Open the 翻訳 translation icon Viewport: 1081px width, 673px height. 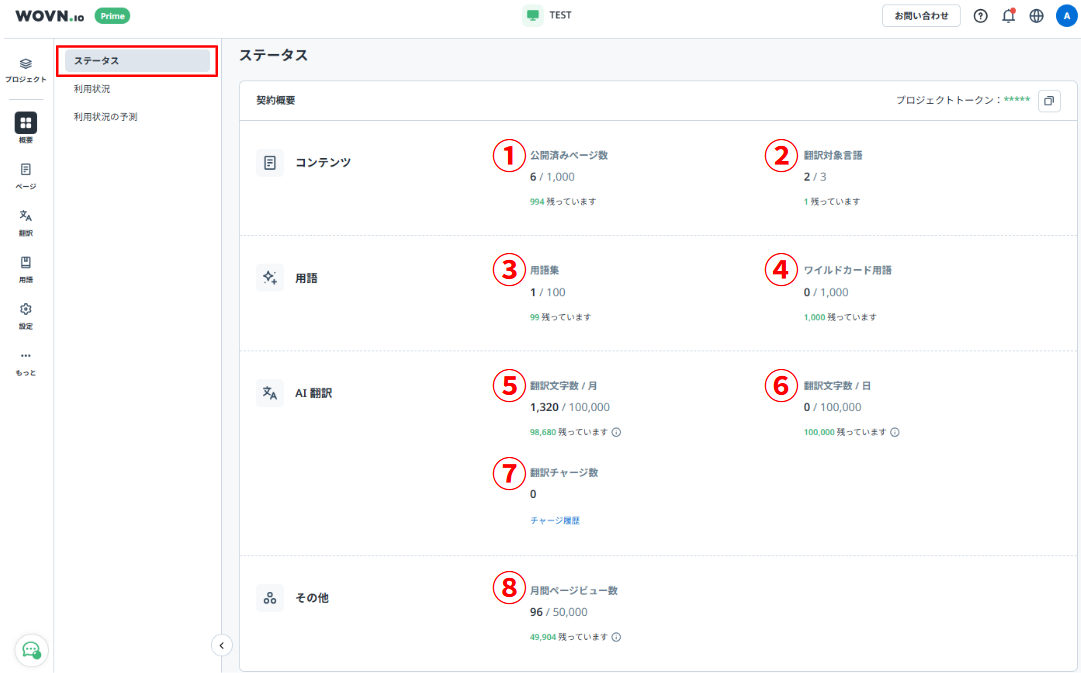(x=26, y=217)
